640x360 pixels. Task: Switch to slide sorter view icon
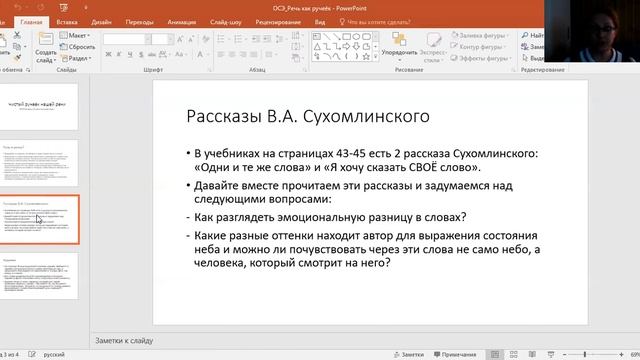click(513, 354)
